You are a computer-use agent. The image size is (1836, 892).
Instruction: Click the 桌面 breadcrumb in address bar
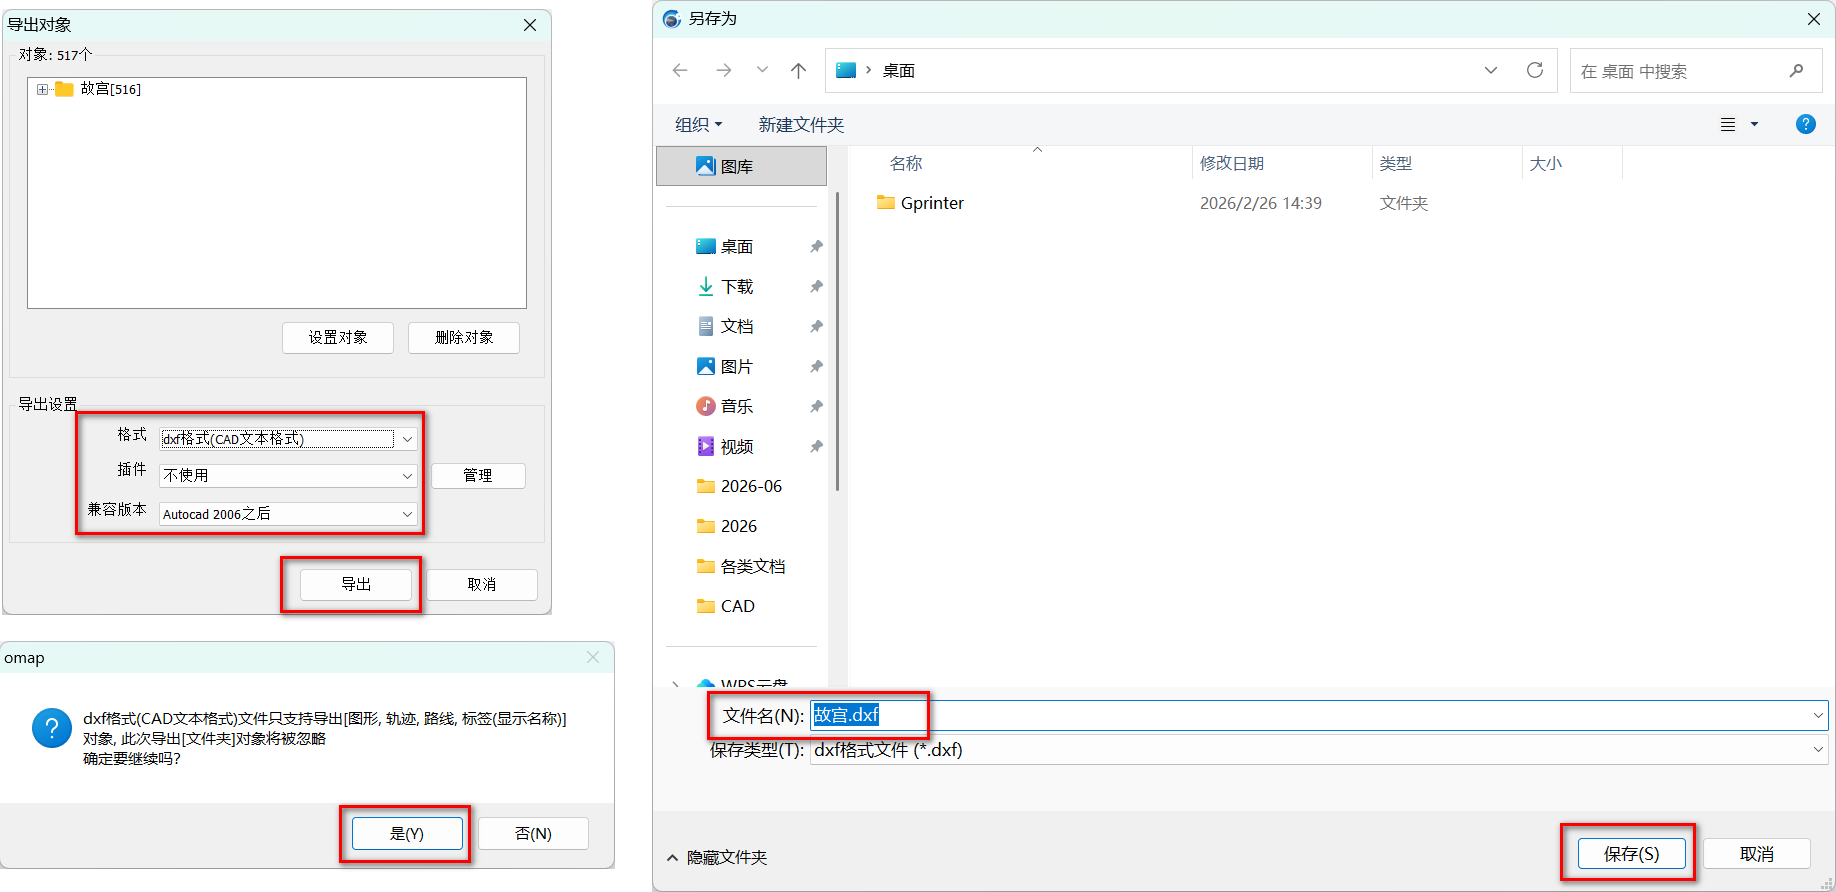click(898, 71)
